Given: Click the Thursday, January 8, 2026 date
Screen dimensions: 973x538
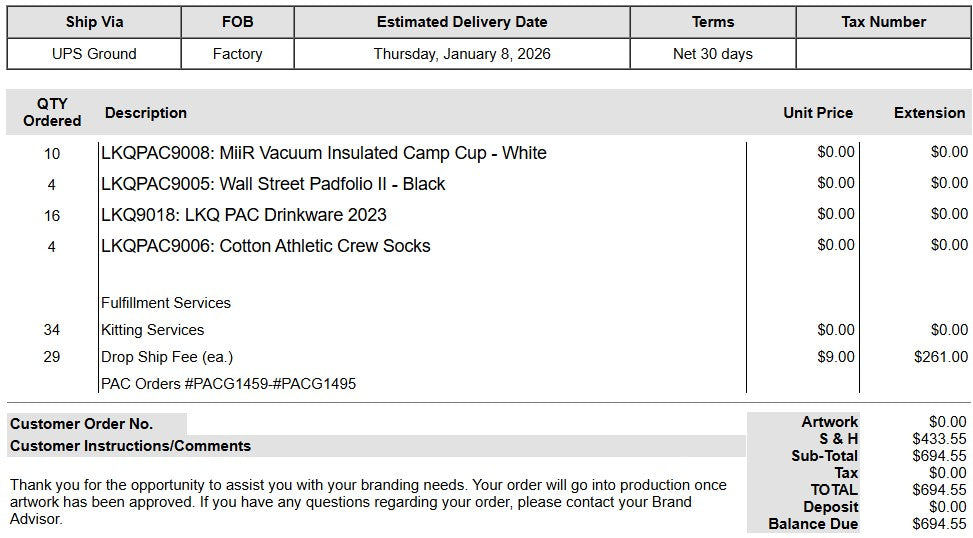Looking at the screenshot, I should 462,54.
